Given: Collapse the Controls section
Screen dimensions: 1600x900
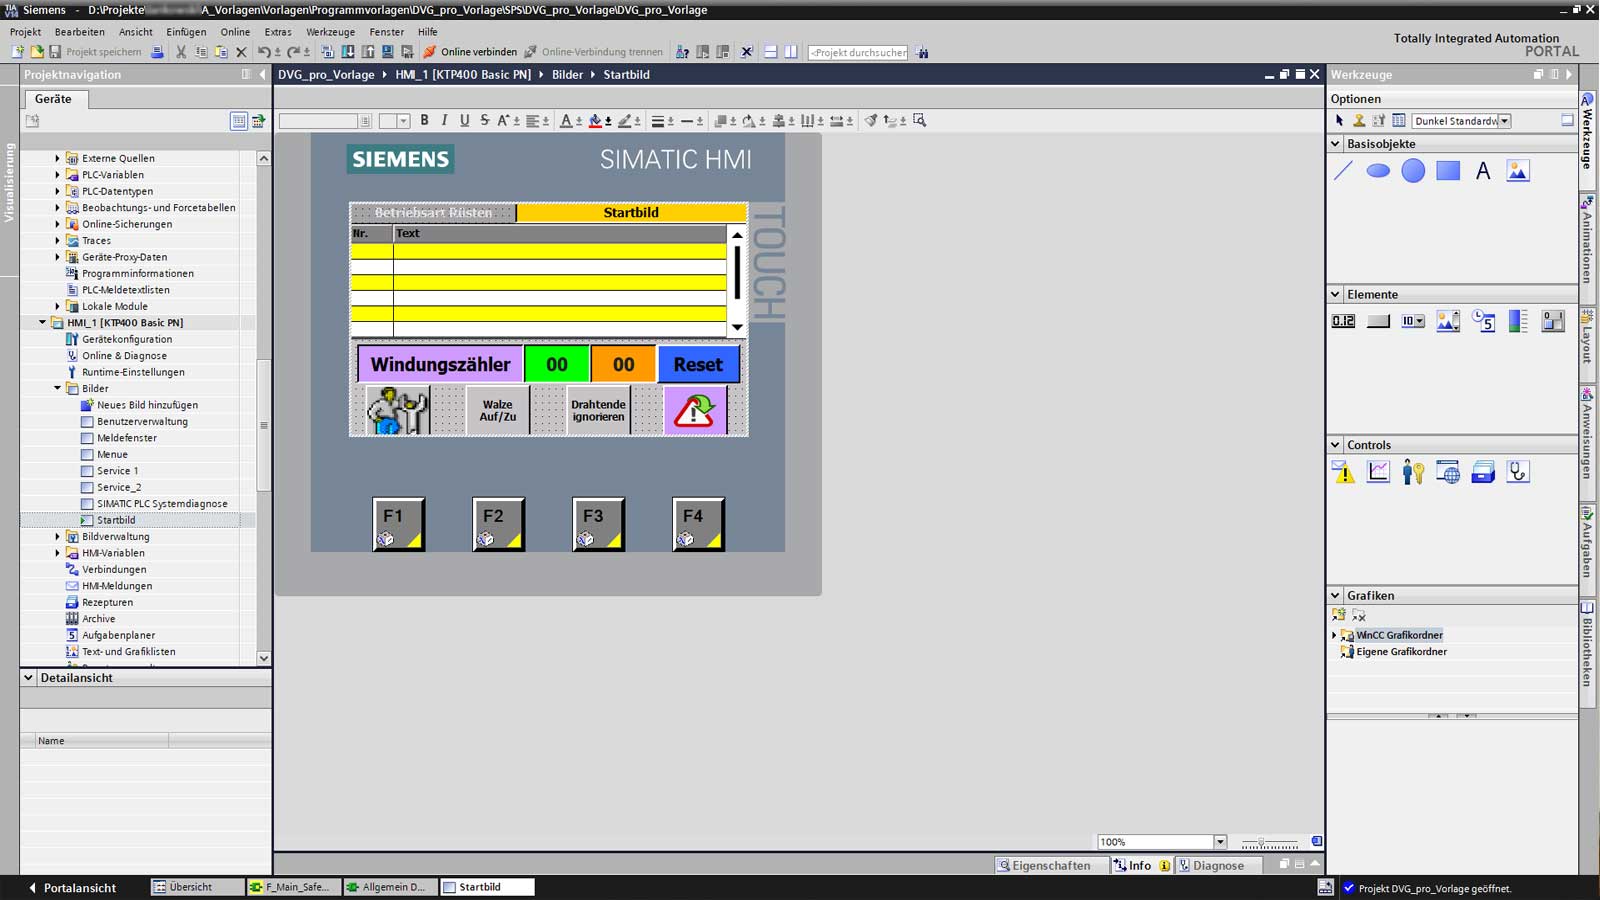Looking at the screenshot, I should (x=1335, y=445).
